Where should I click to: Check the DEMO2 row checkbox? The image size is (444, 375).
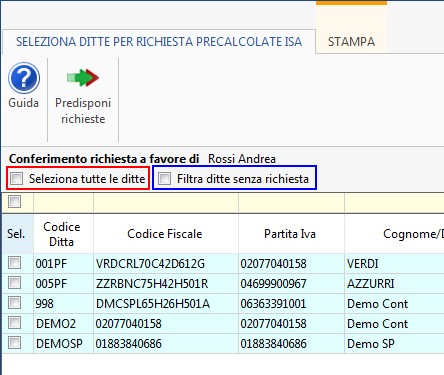[14, 323]
